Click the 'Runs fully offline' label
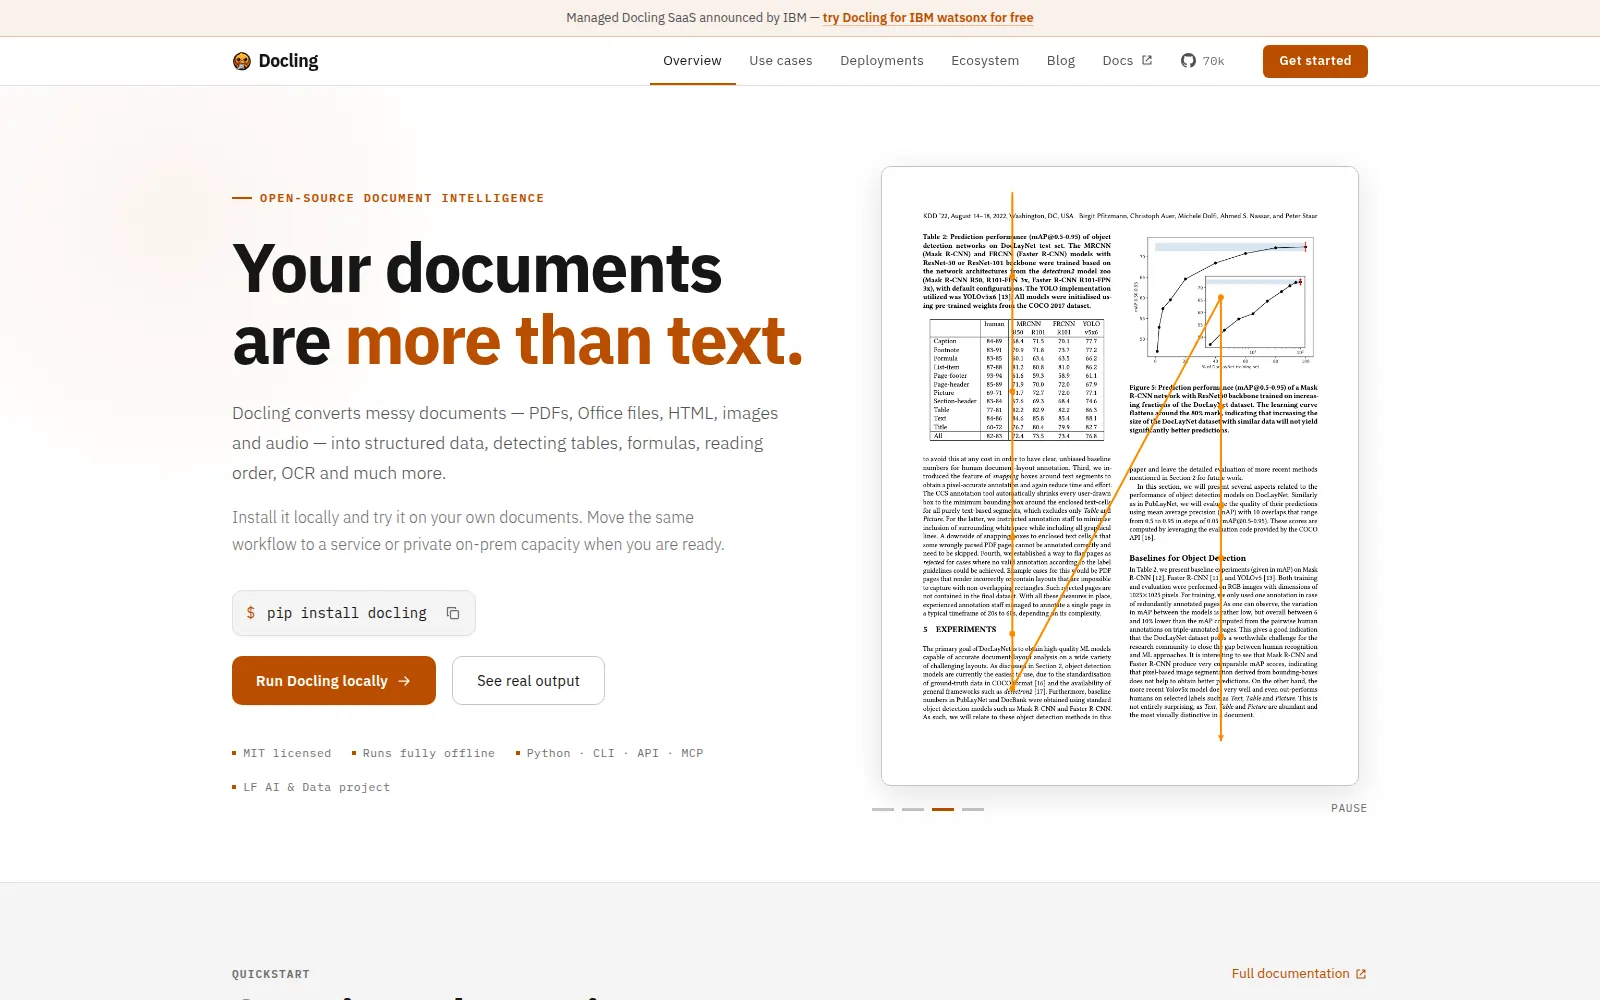Image resolution: width=1600 pixels, height=1000 pixels. pyautogui.click(x=428, y=753)
